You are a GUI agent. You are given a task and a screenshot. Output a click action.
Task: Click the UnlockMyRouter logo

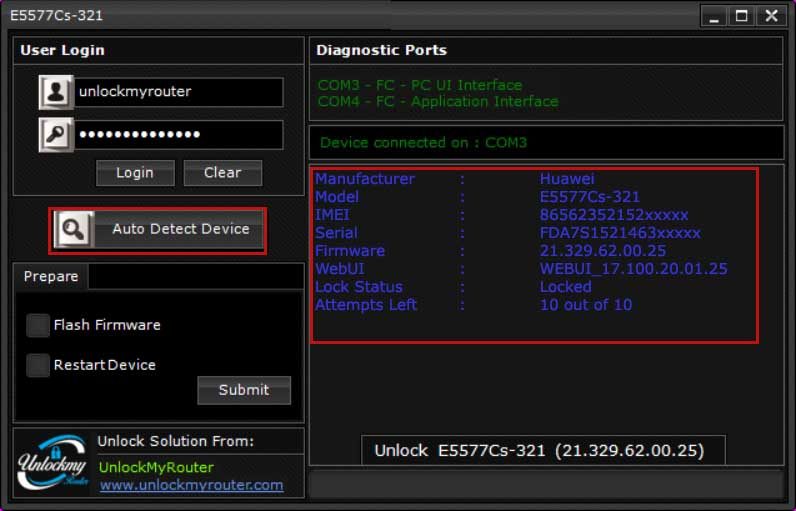point(53,462)
